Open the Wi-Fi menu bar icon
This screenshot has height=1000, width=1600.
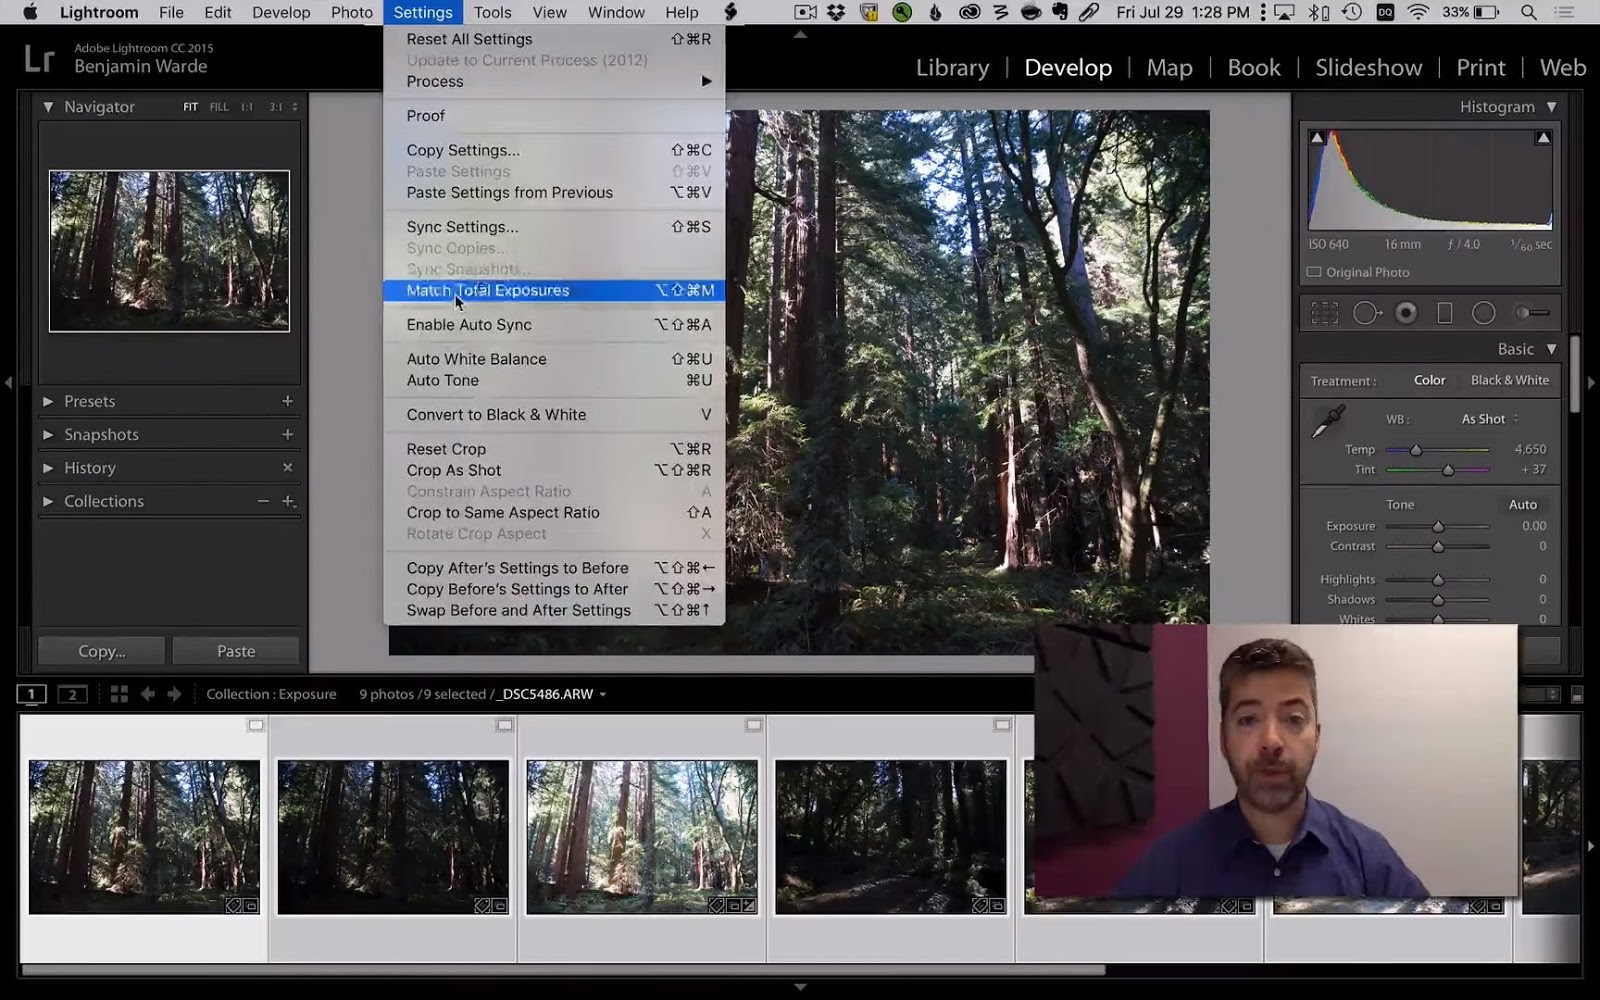coord(1417,12)
